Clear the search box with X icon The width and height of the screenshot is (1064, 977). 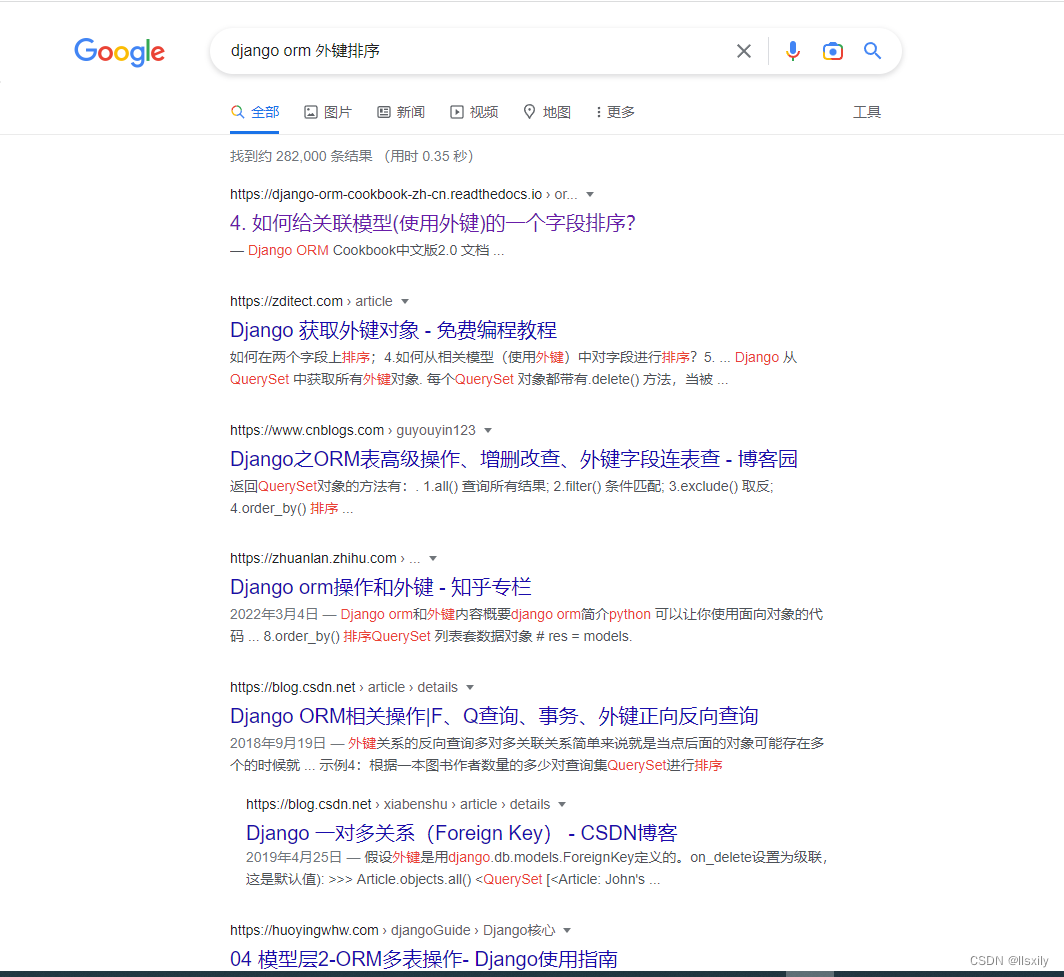pyautogui.click(x=744, y=51)
